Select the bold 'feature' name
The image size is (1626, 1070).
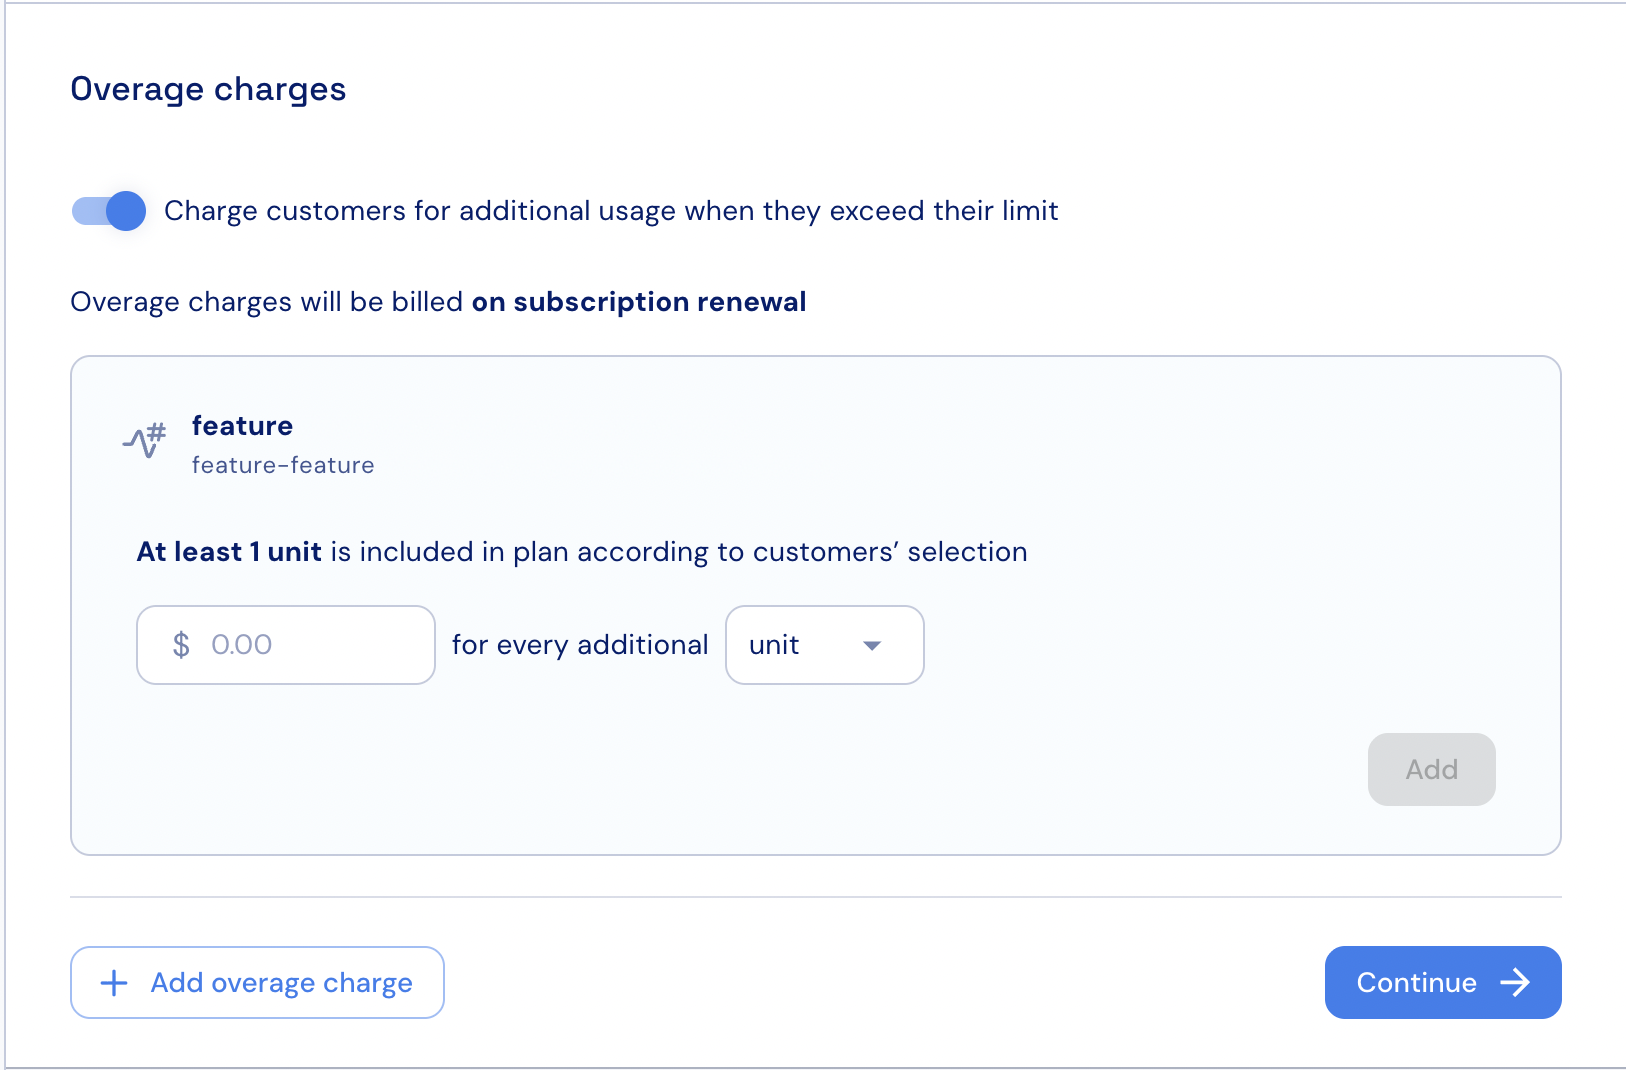click(x=242, y=426)
